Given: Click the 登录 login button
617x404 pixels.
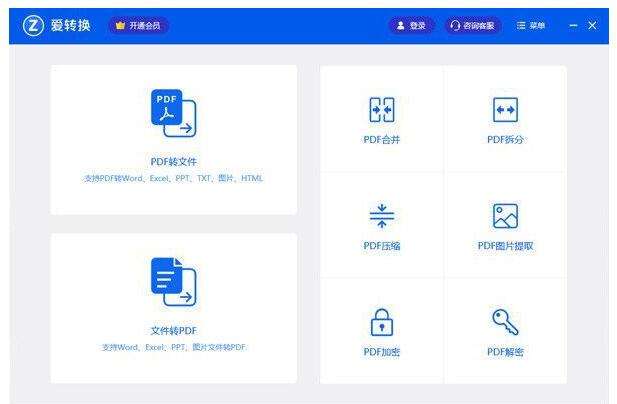Looking at the screenshot, I should [412, 26].
